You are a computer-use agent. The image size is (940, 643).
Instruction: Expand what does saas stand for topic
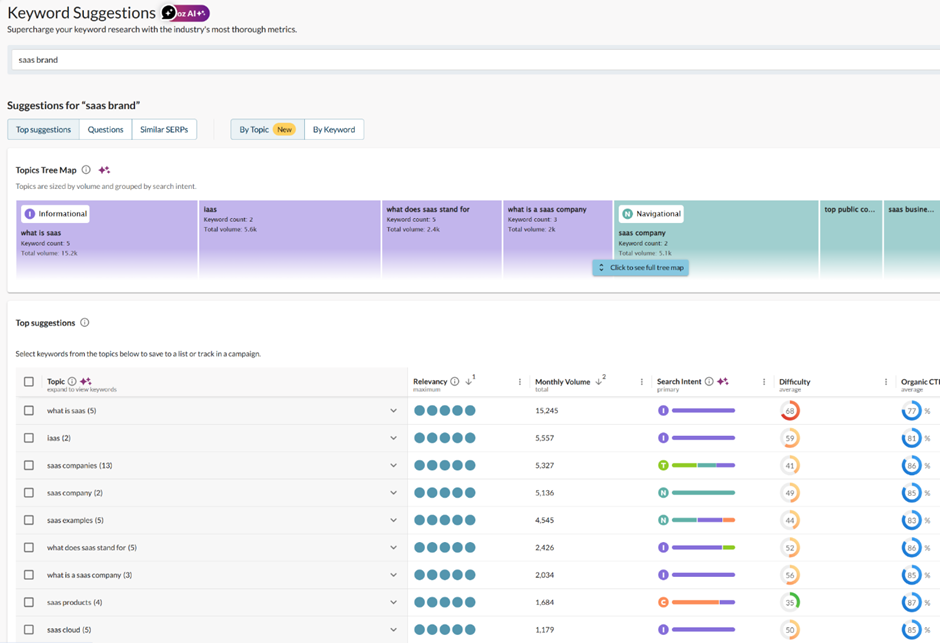pos(393,547)
